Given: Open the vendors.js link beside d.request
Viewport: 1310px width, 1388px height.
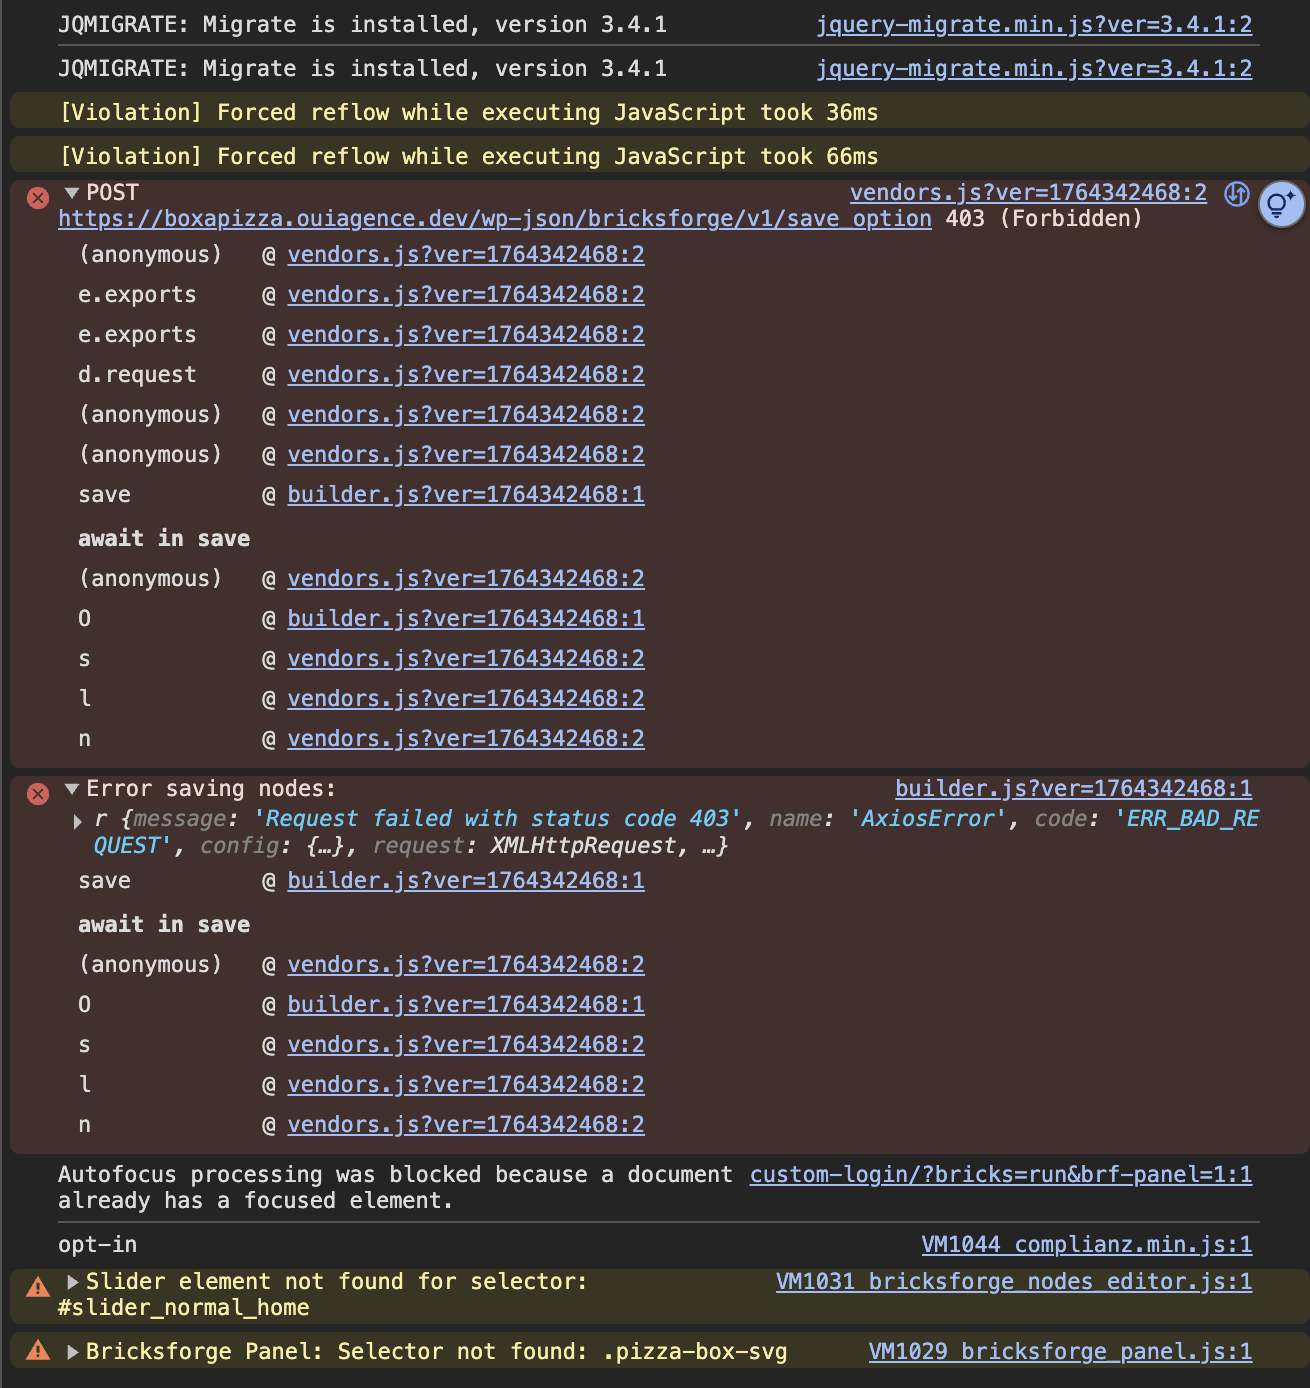Looking at the screenshot, I should click(466, 375).
